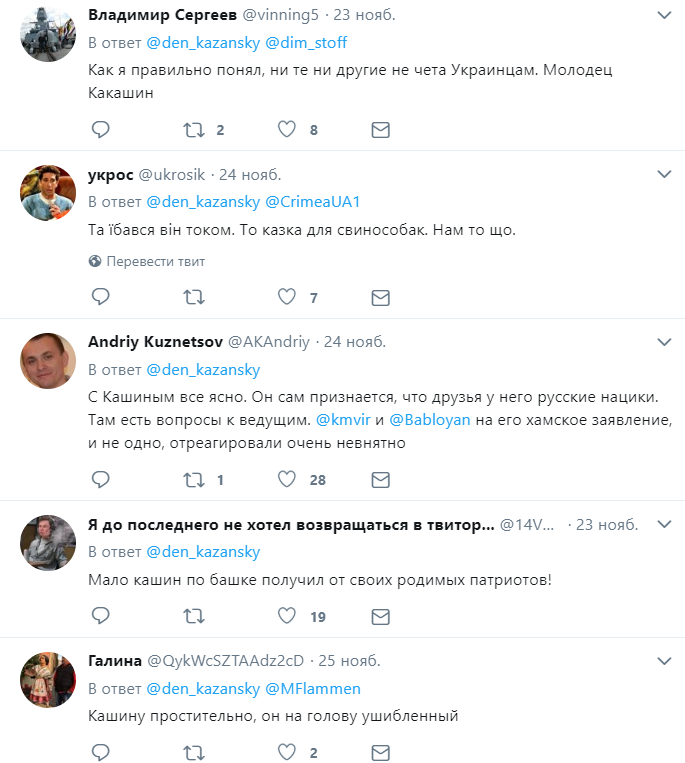685x763 pixels.
Task: Like Andriy Kuznetsov's tweet with 28 likes
Action: [x=287, y=480]
